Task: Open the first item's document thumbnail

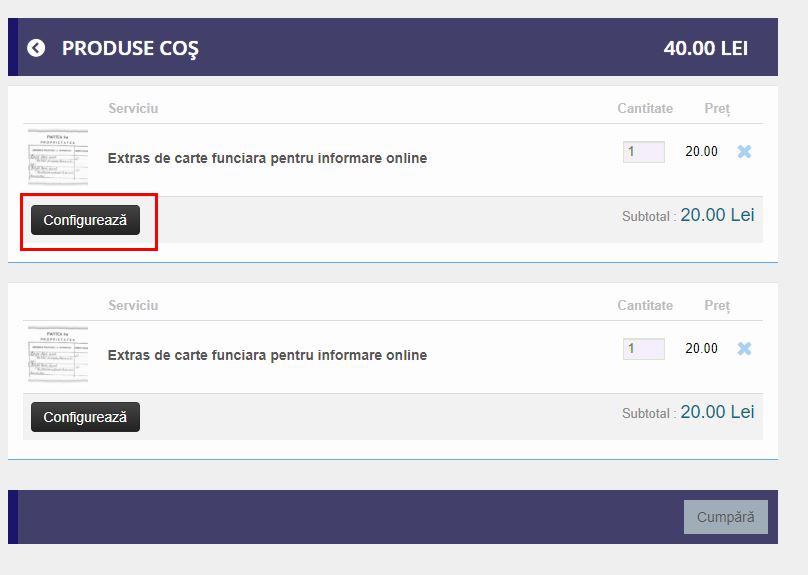Action: click(57, 157)
